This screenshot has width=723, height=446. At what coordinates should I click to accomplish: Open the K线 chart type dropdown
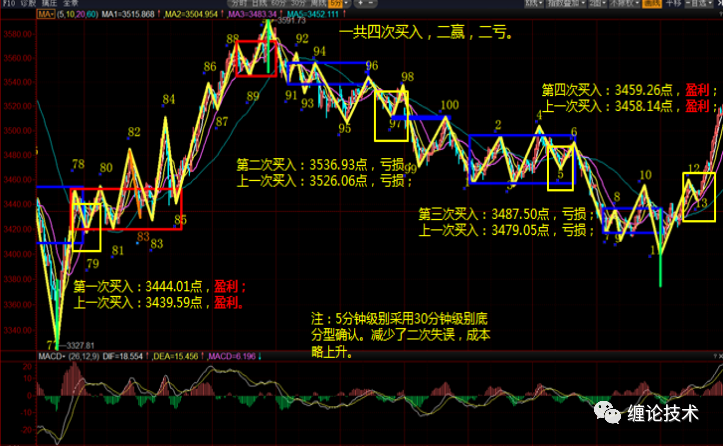click(x=533, y=3)
